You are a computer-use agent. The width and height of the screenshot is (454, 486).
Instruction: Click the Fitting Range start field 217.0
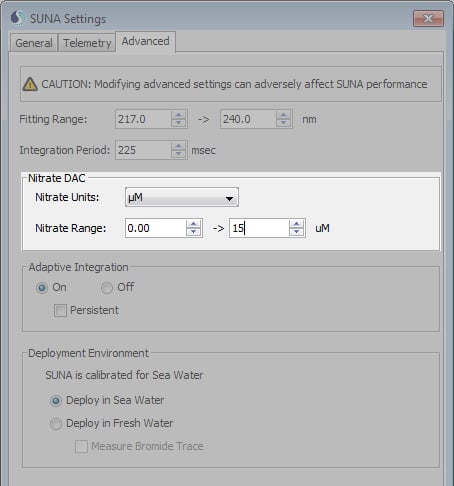coord(143,119)
